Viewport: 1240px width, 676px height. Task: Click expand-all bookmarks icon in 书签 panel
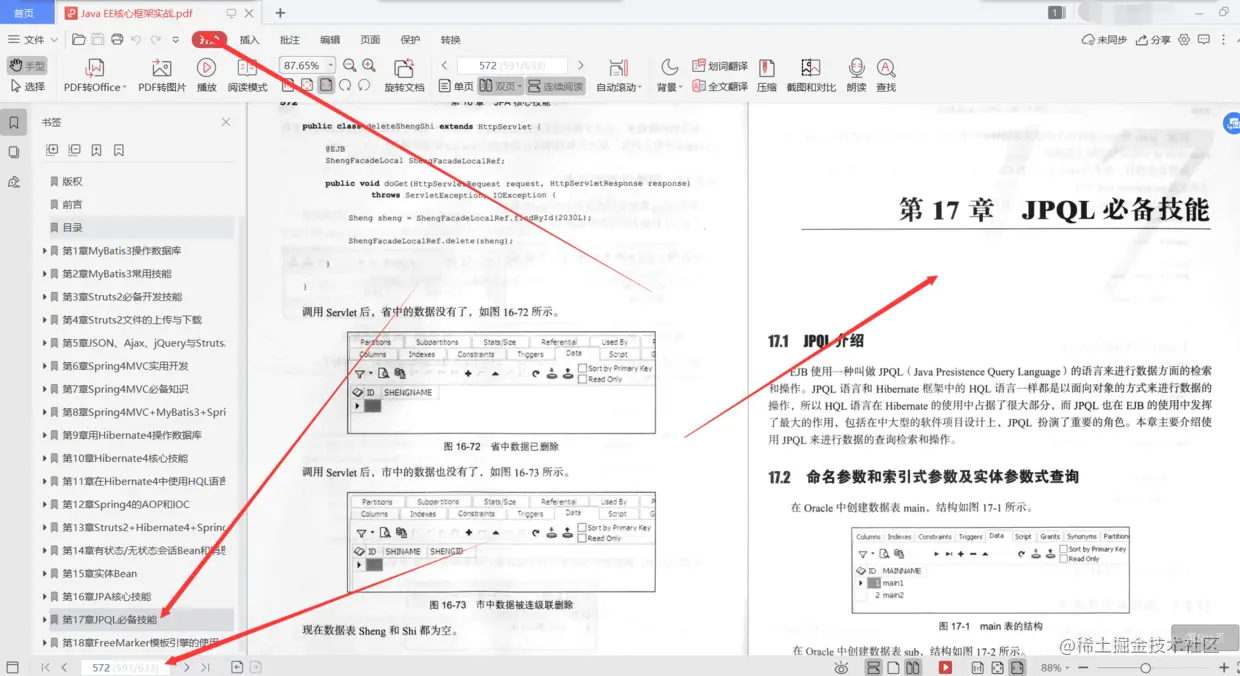tap(52, 150)
